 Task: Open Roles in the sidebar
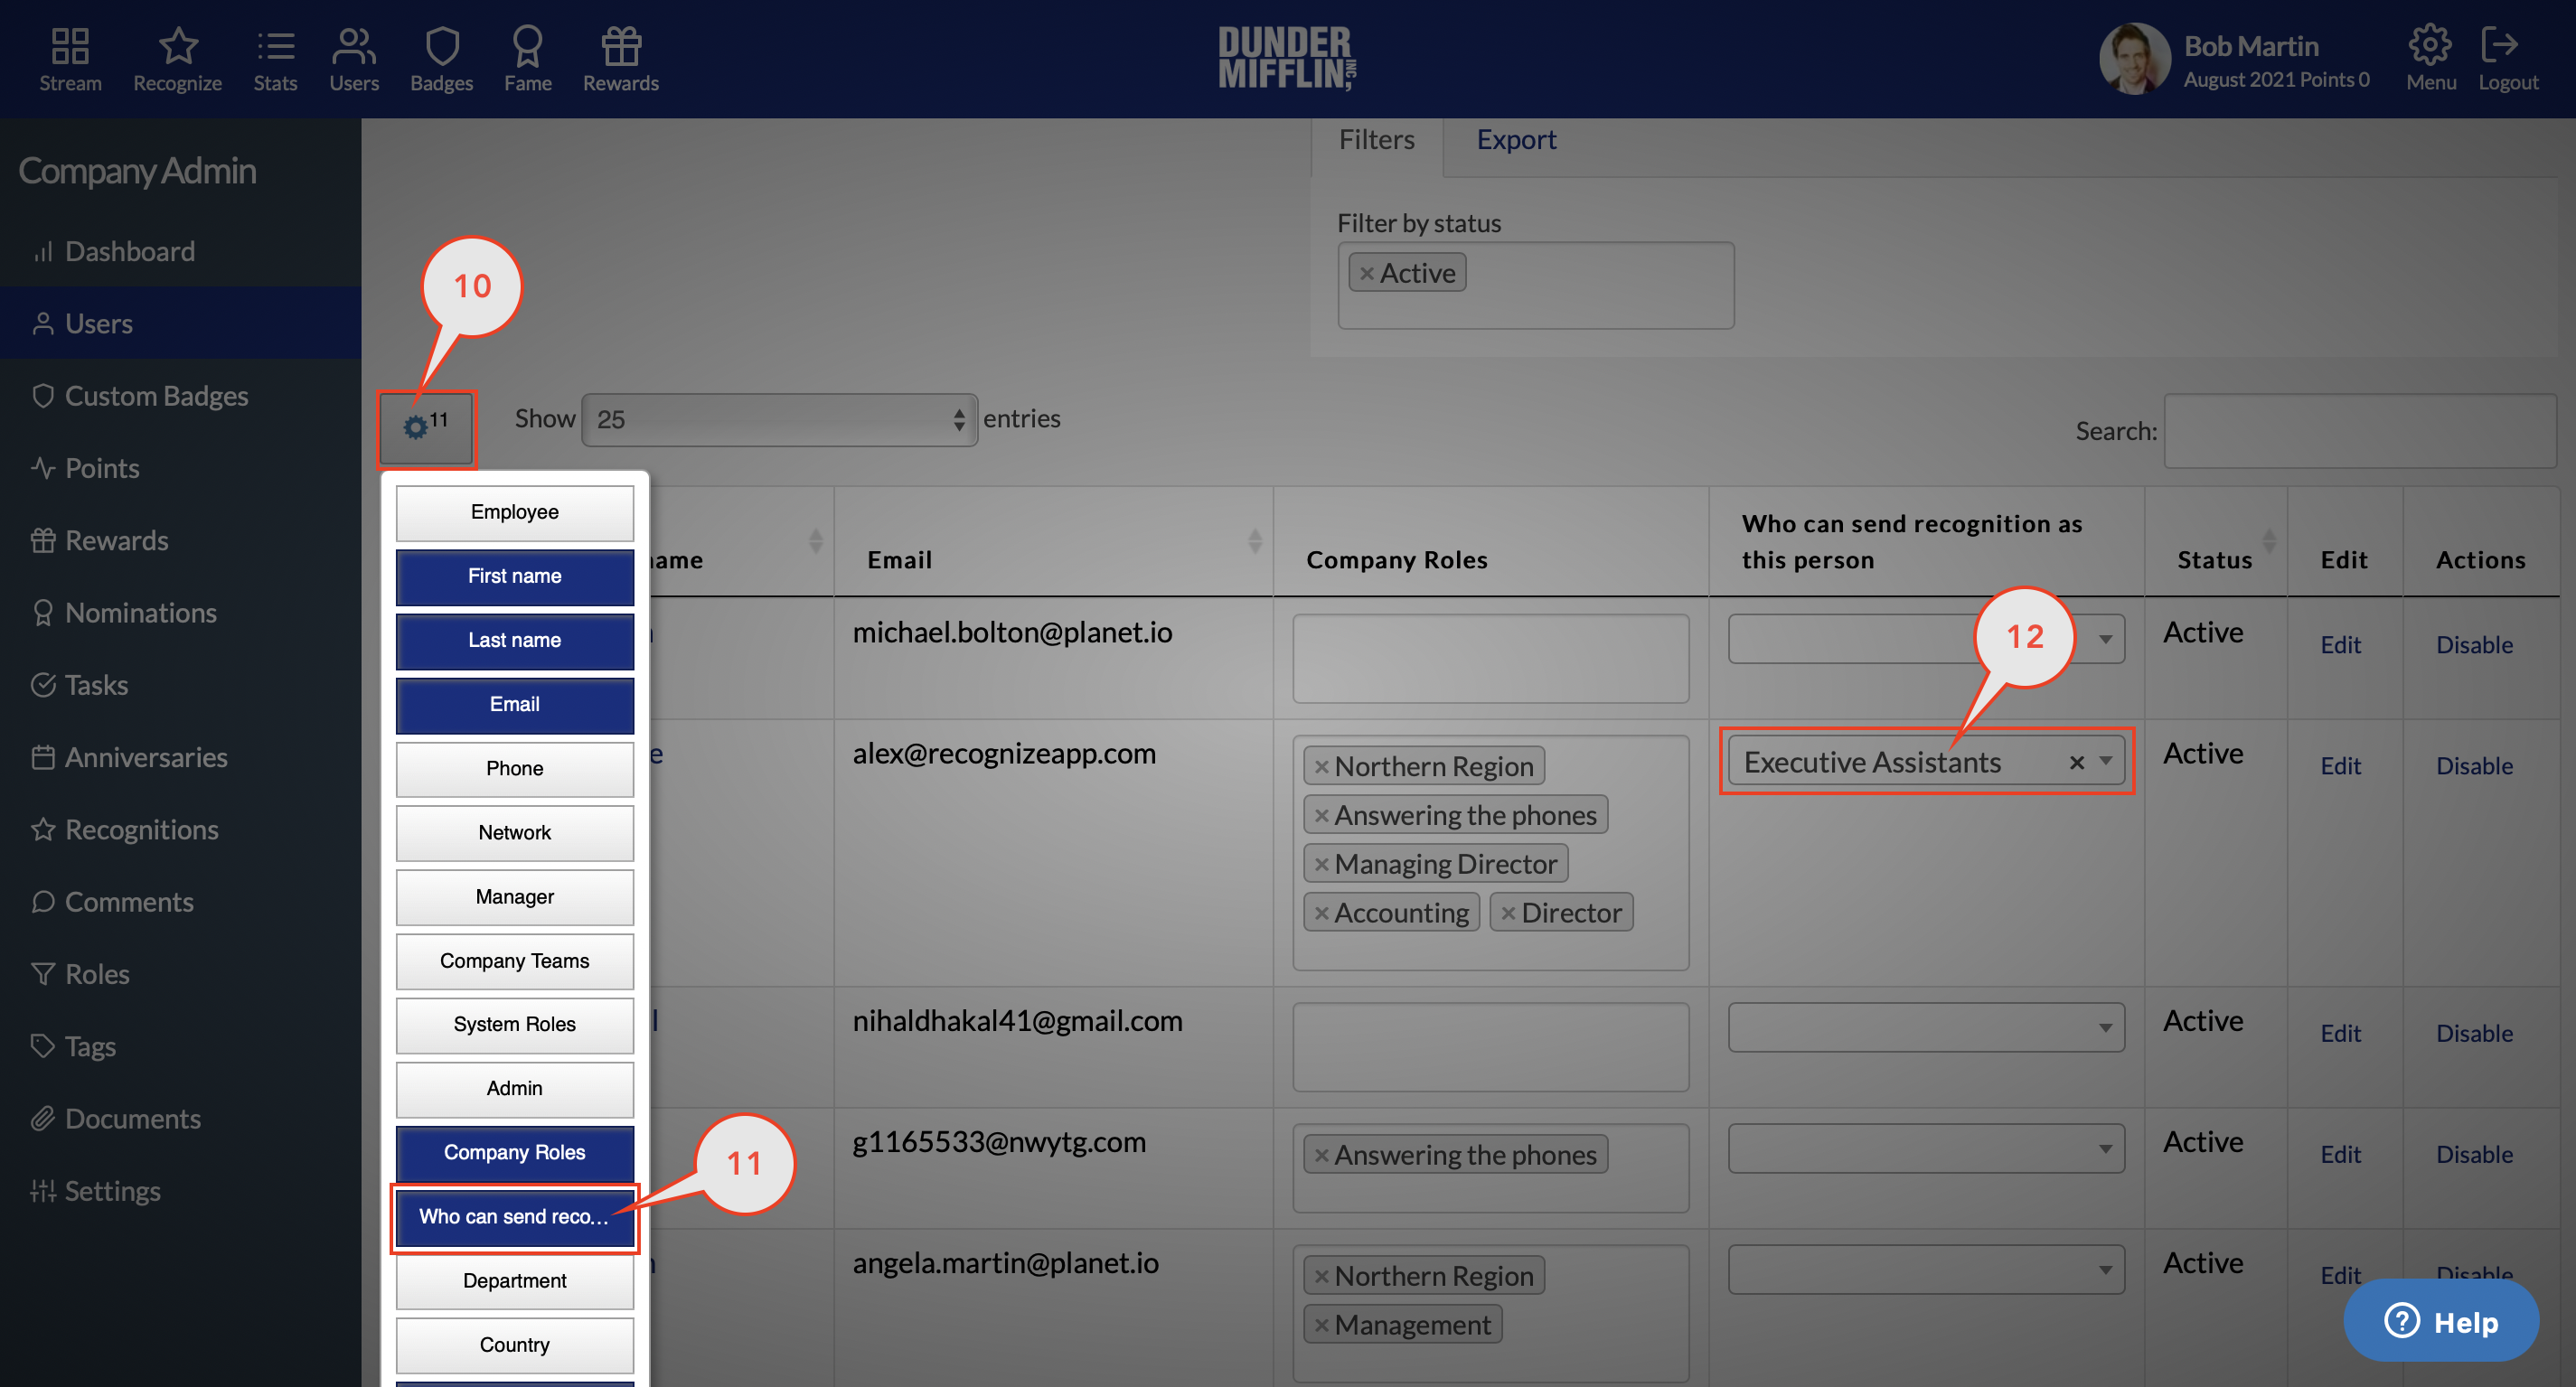coord(180,974)
